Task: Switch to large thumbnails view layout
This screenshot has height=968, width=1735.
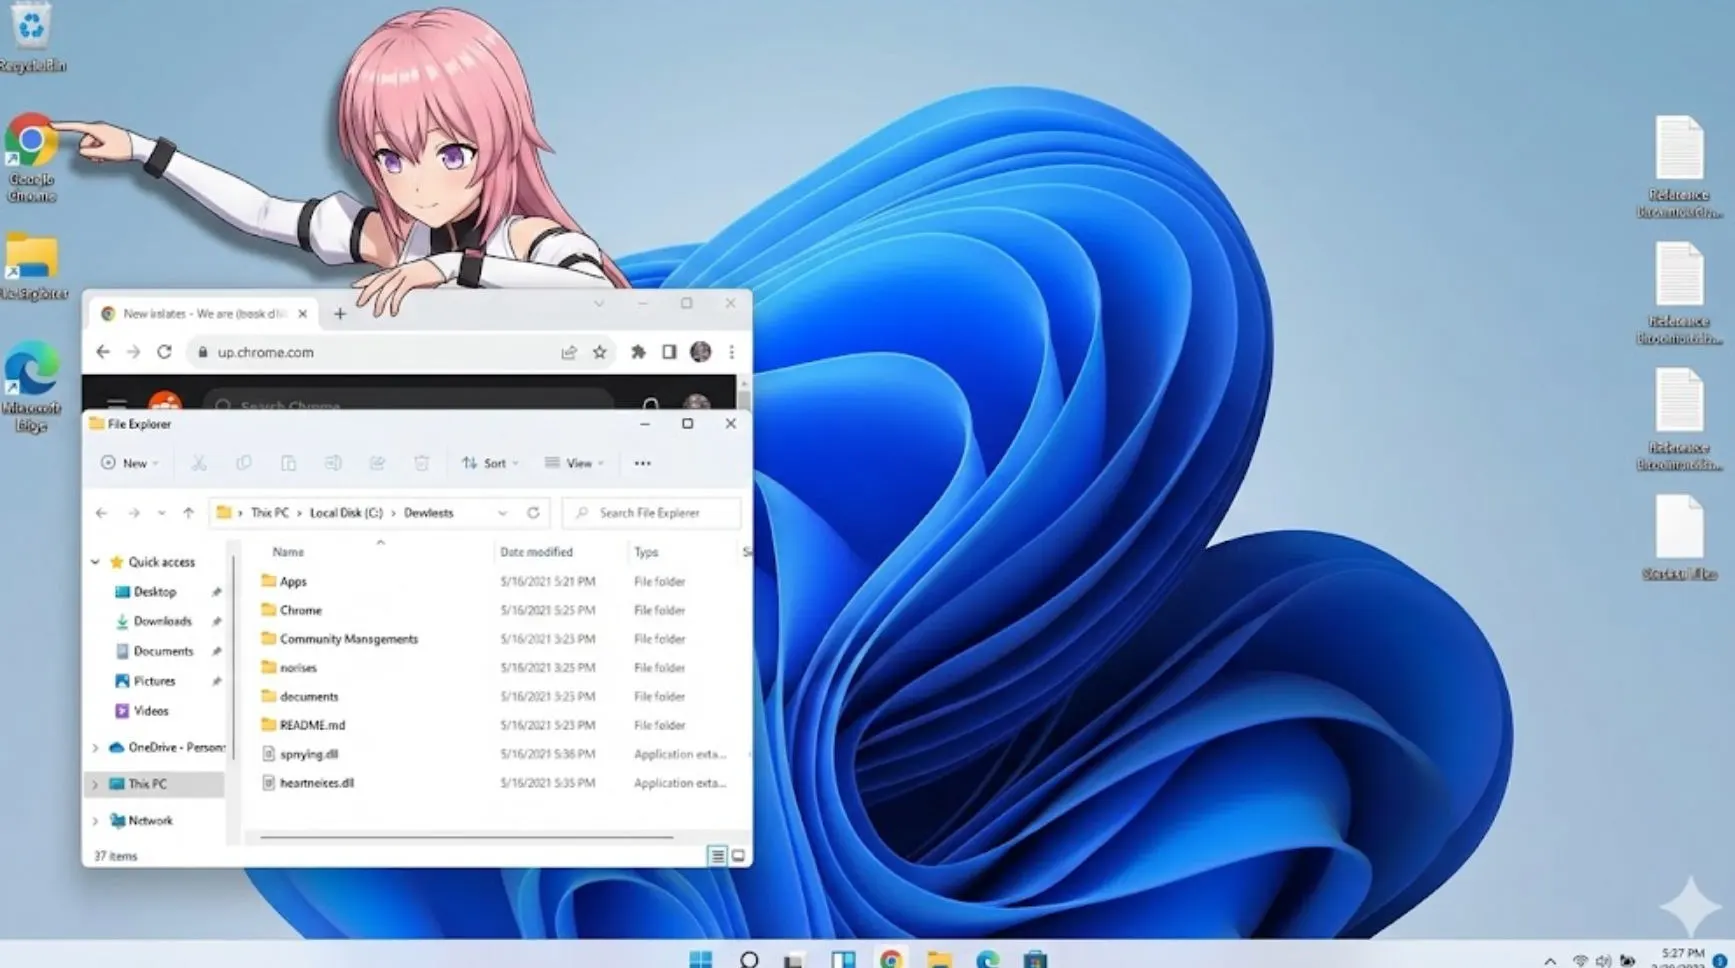Action: pyautogui.click(x=738, y=856)
